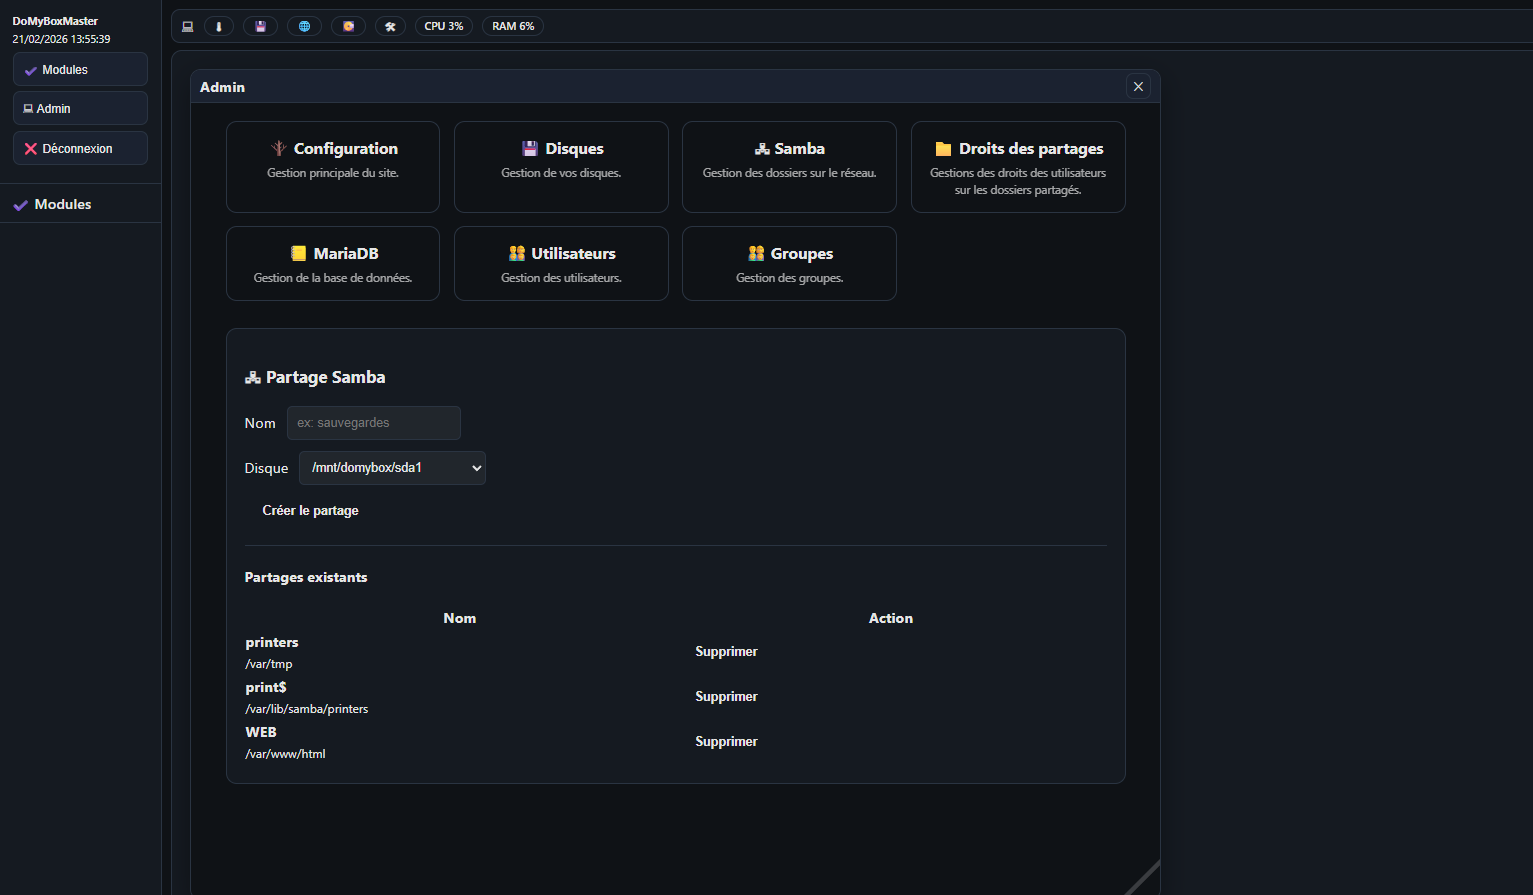
Task: Open the Configuration admin card
Action: point(332,166)
